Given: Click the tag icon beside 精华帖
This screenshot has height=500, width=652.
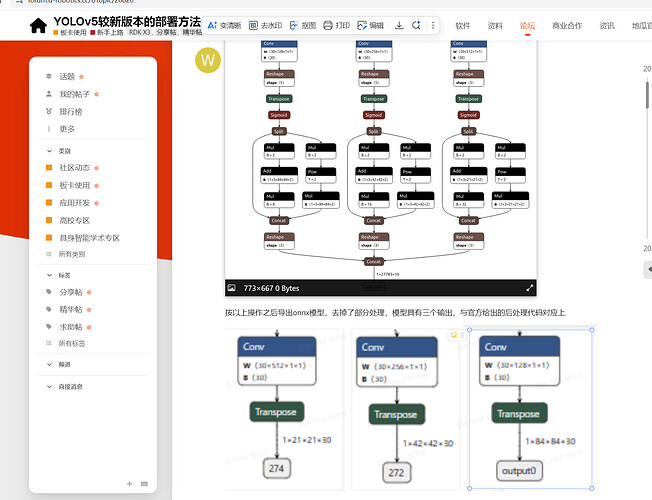Looking at the screenshot, I should pos(49,309).
